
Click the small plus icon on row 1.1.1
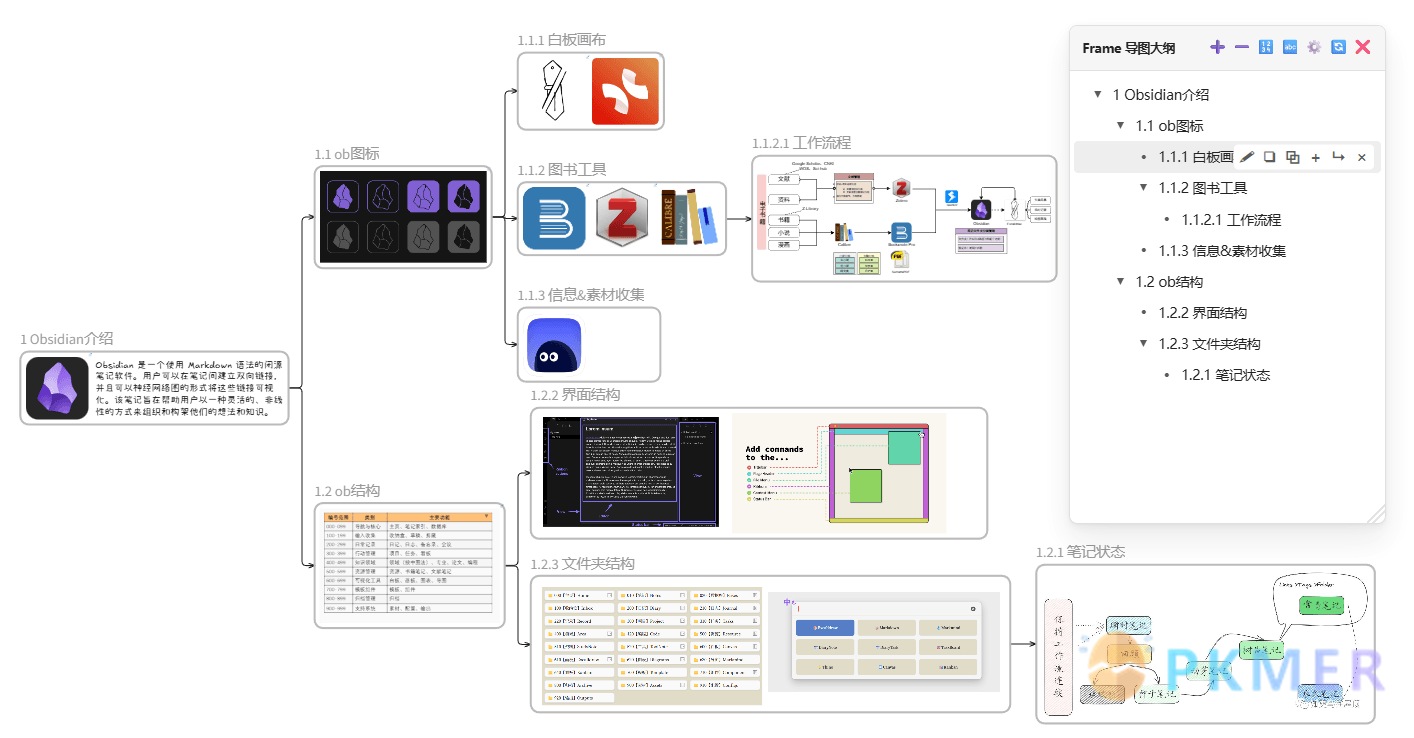pos(1315,157)
